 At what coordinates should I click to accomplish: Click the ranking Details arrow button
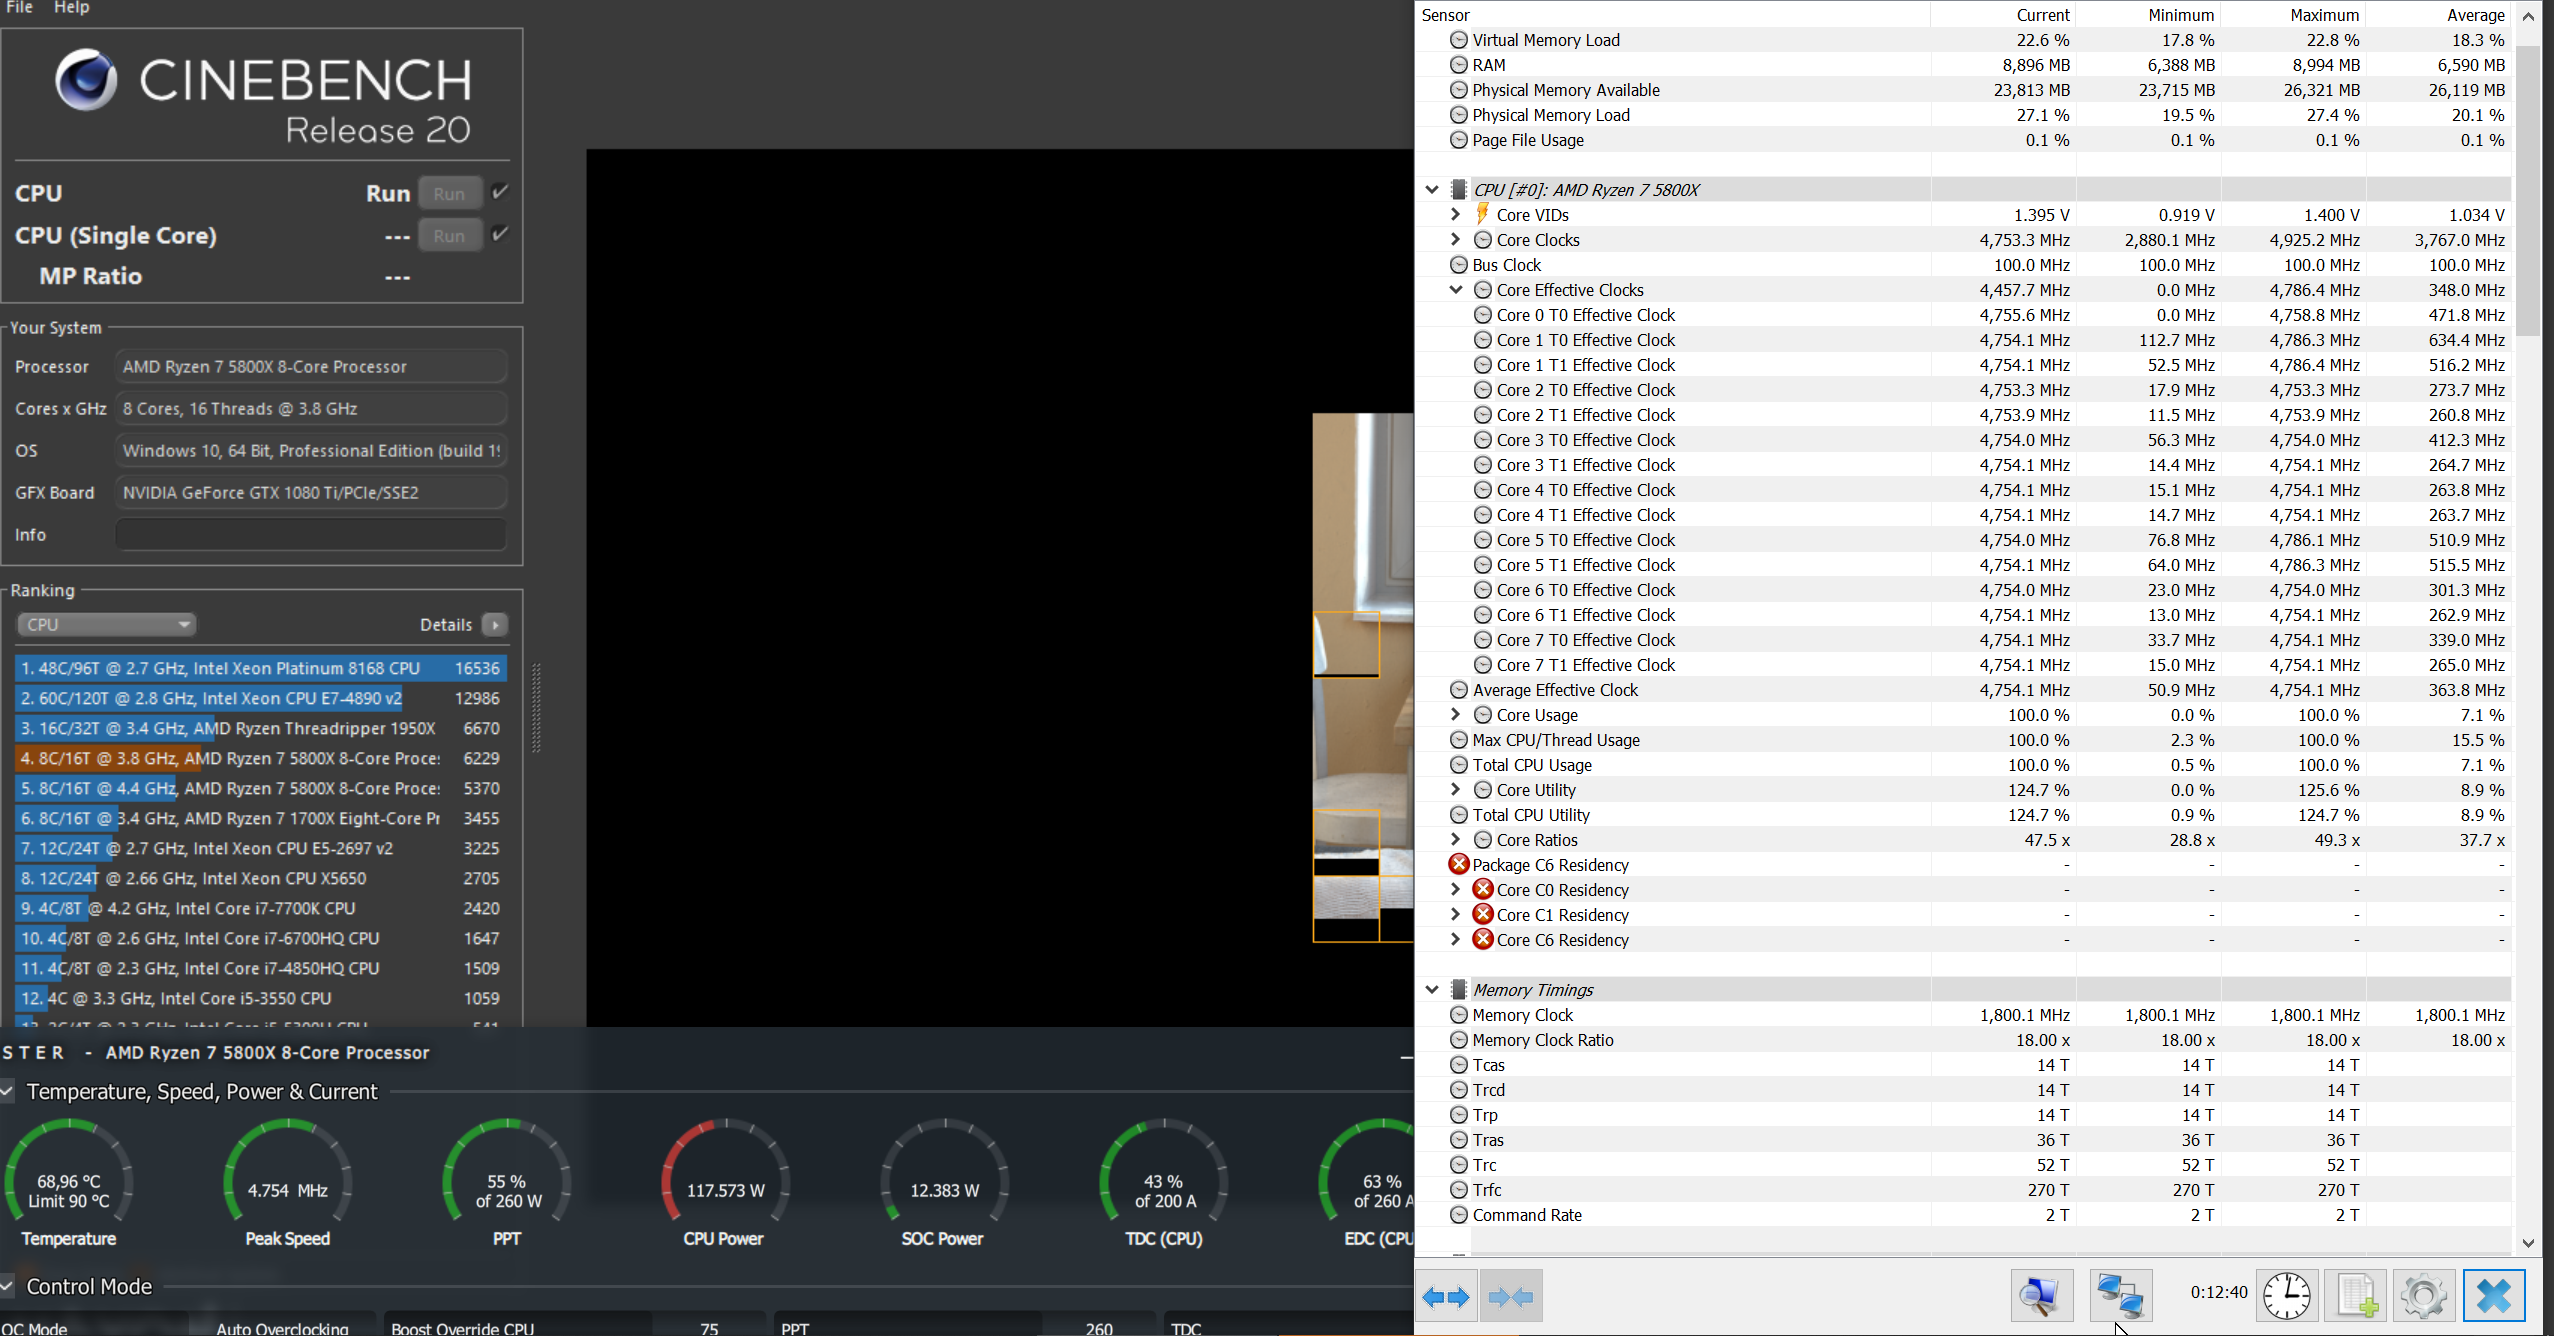(x=495, y=624)
